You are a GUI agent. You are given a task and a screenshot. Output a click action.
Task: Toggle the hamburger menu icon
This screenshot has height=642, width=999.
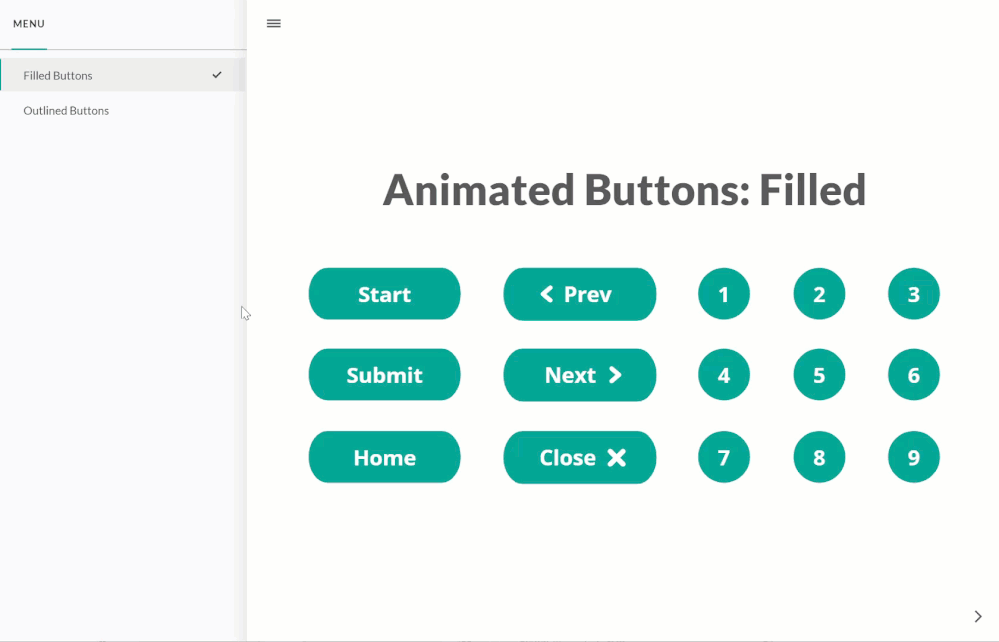tap(274, 23)
